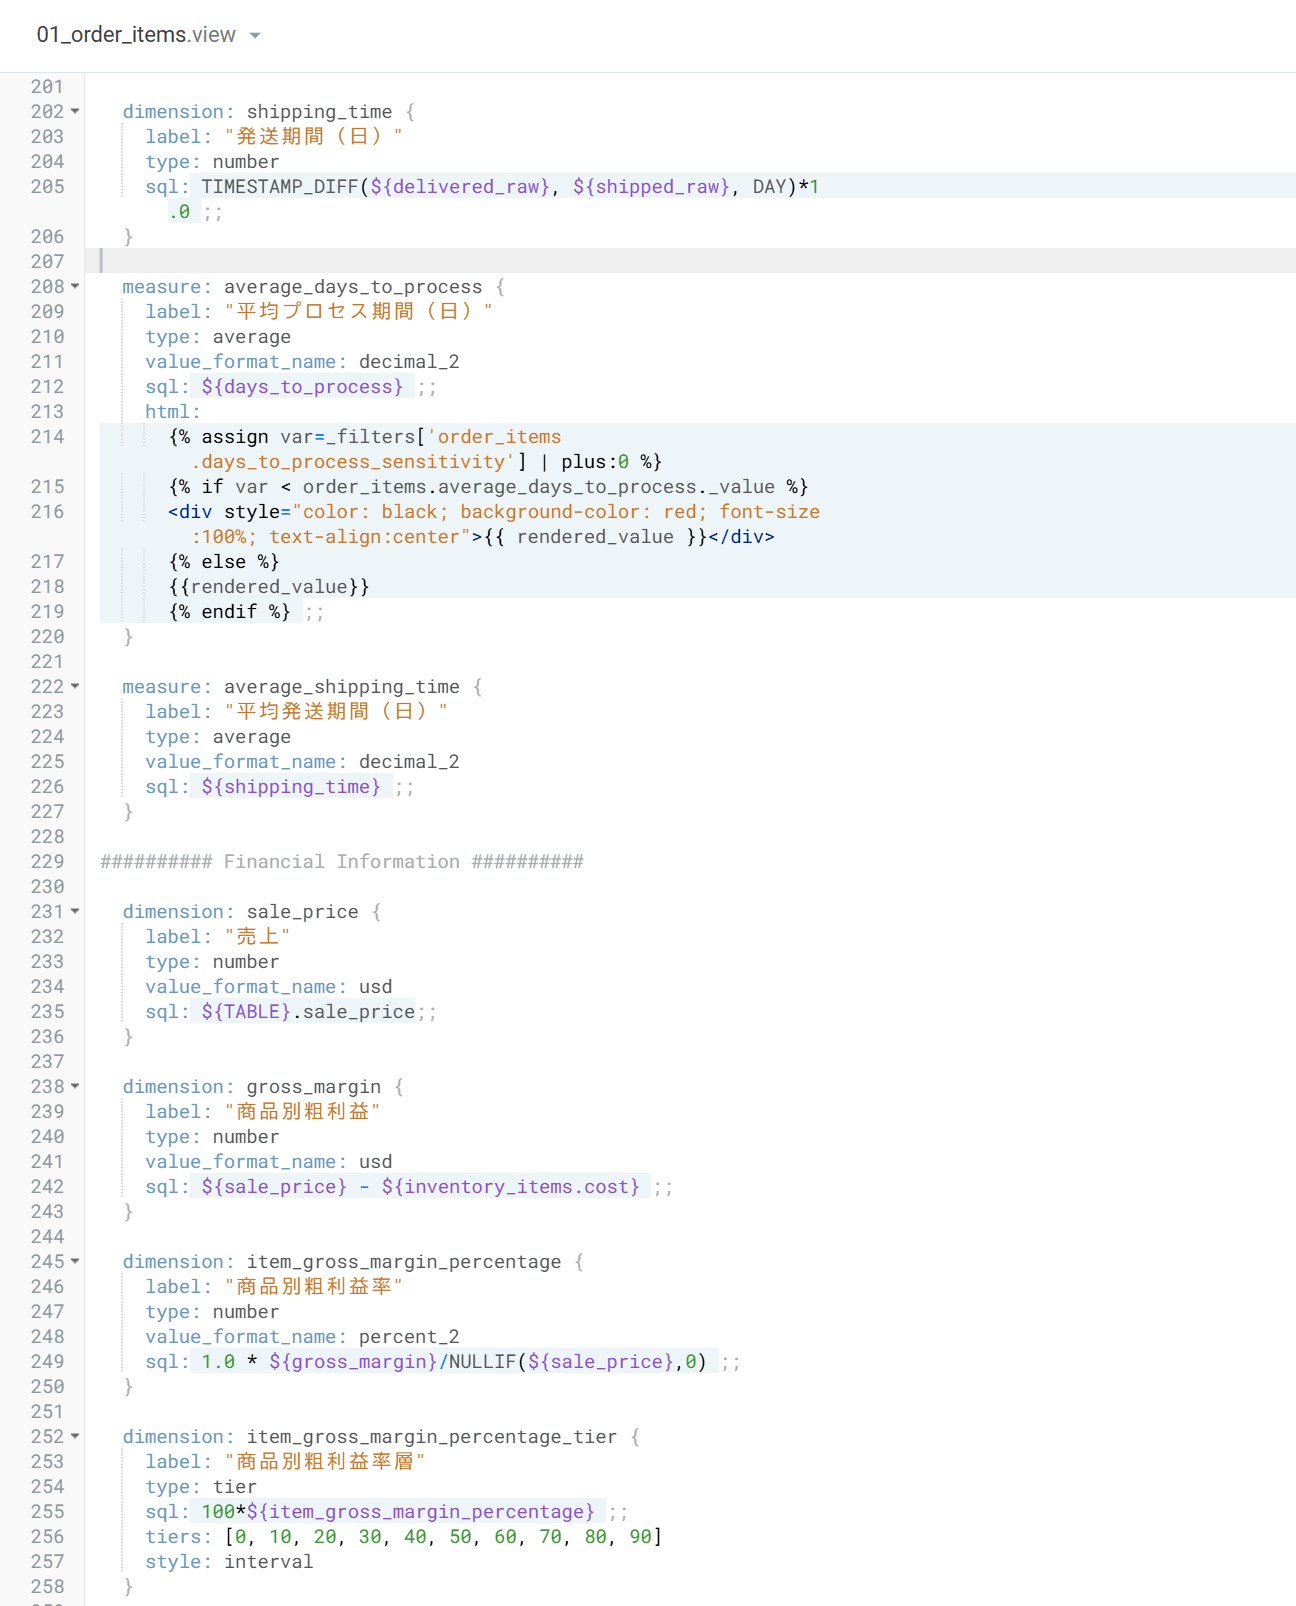Click the label "発送期間（日）"

314,136
